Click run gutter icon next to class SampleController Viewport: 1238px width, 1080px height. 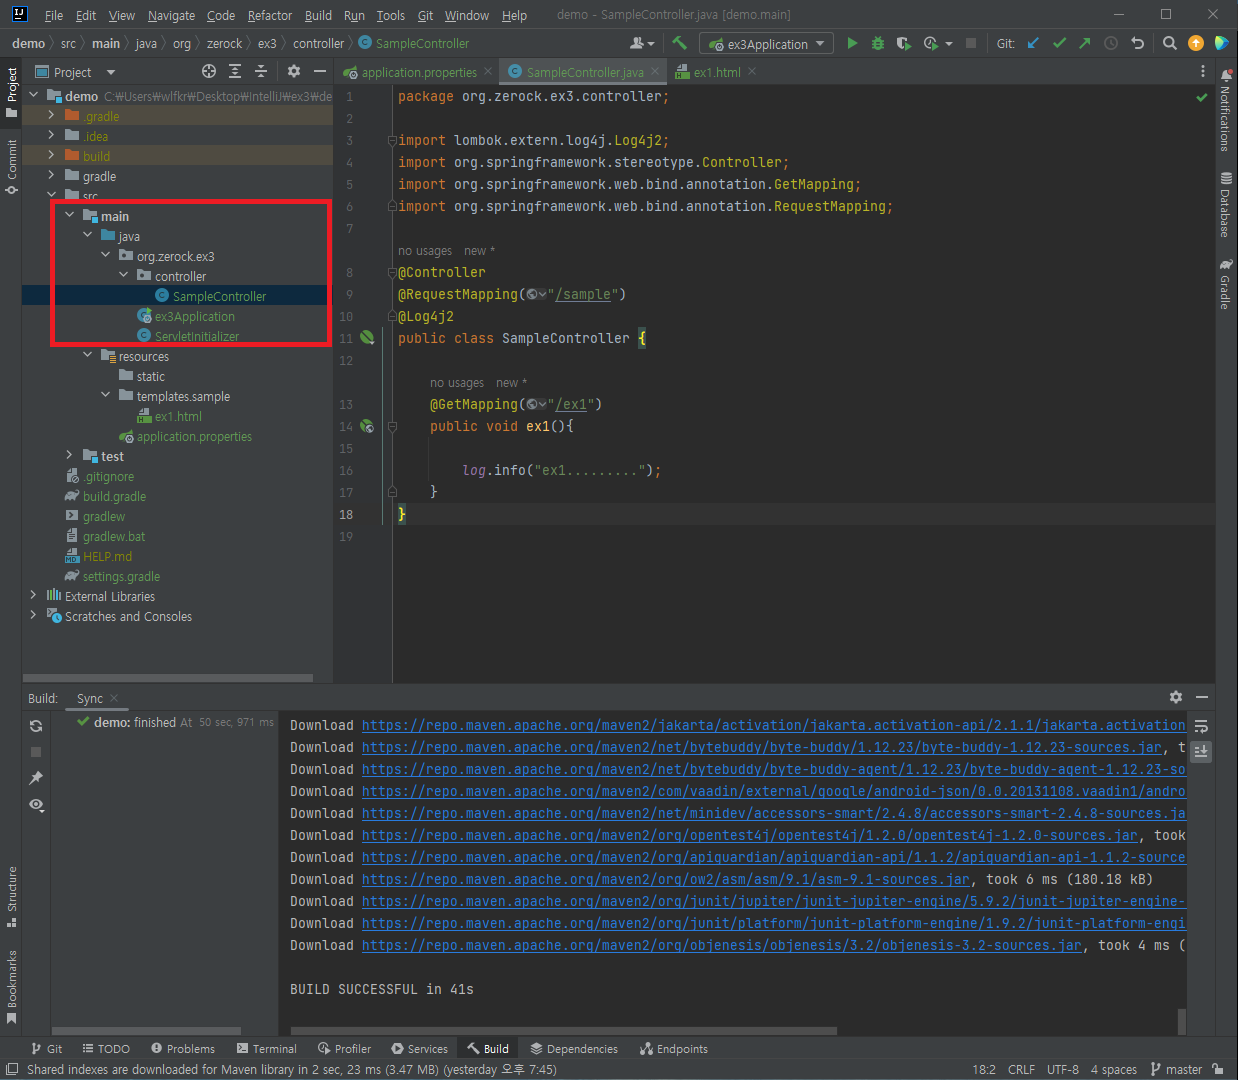pyautogui.click(x=367, y=338)
